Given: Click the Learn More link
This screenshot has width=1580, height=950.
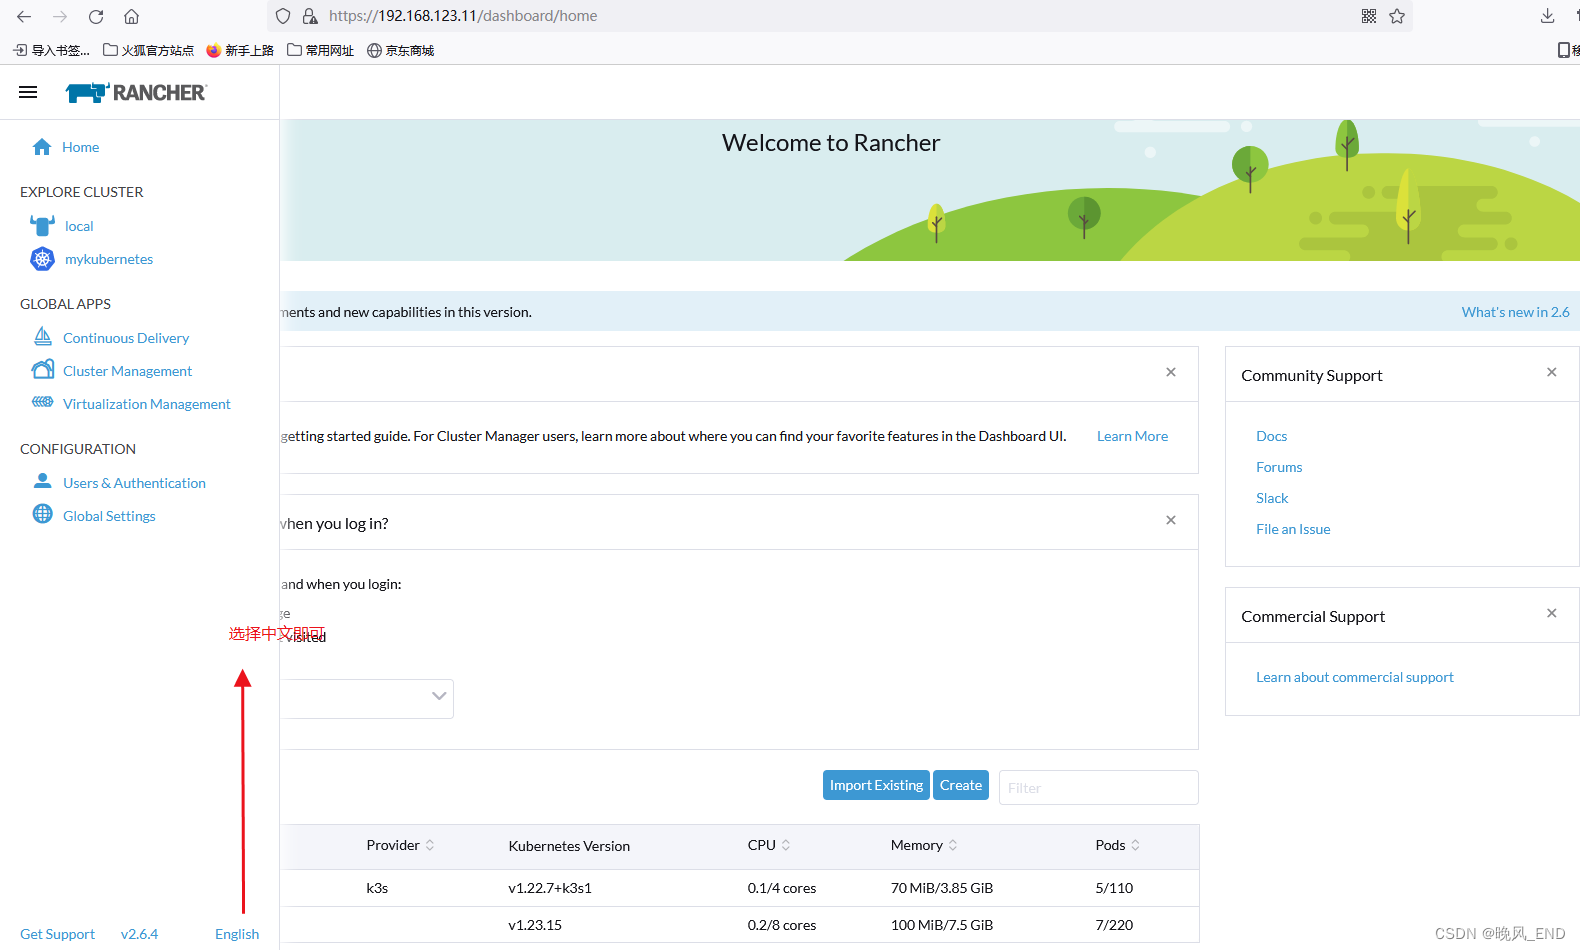Looking at the screenshot, I should tap(1132, 436).
